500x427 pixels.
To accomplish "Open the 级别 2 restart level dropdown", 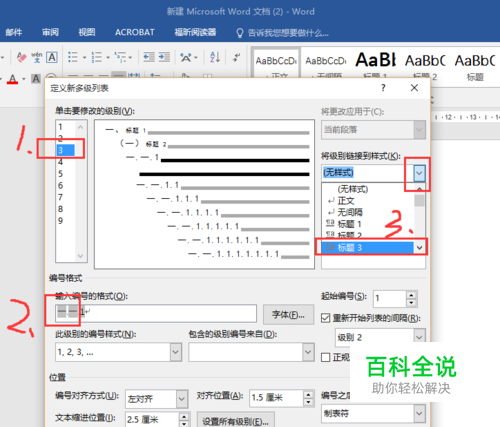I will click(x=419, y=337).
